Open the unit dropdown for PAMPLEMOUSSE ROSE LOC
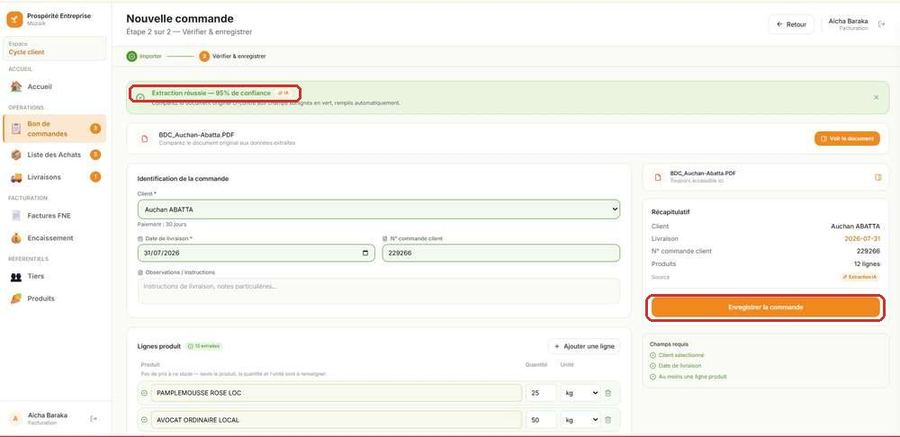 (x=580, y=393)
